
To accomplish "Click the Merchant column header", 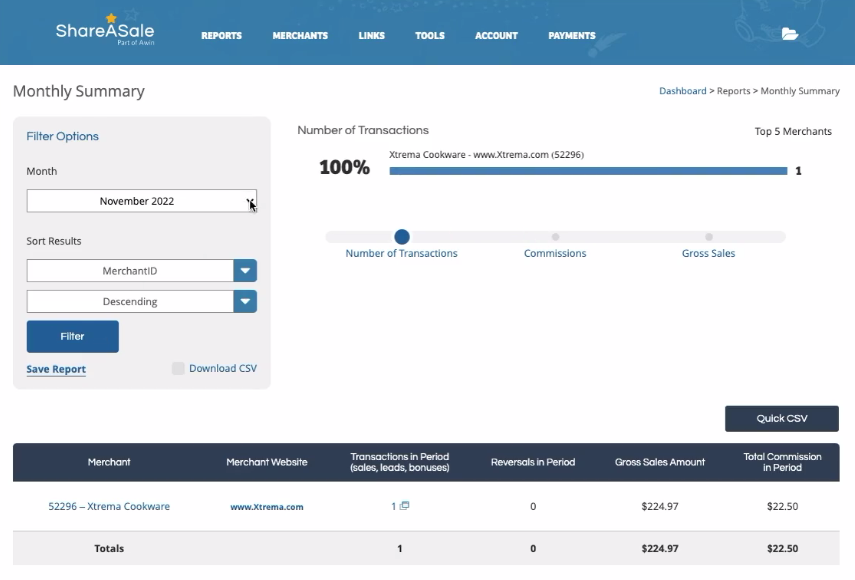I will pos(109,462).
